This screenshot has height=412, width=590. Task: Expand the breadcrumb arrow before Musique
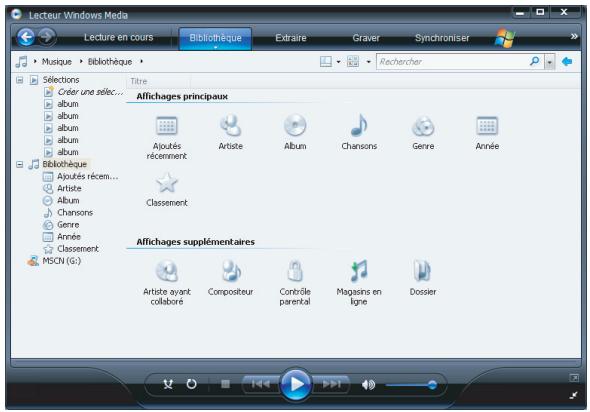(x=35, y=61)
